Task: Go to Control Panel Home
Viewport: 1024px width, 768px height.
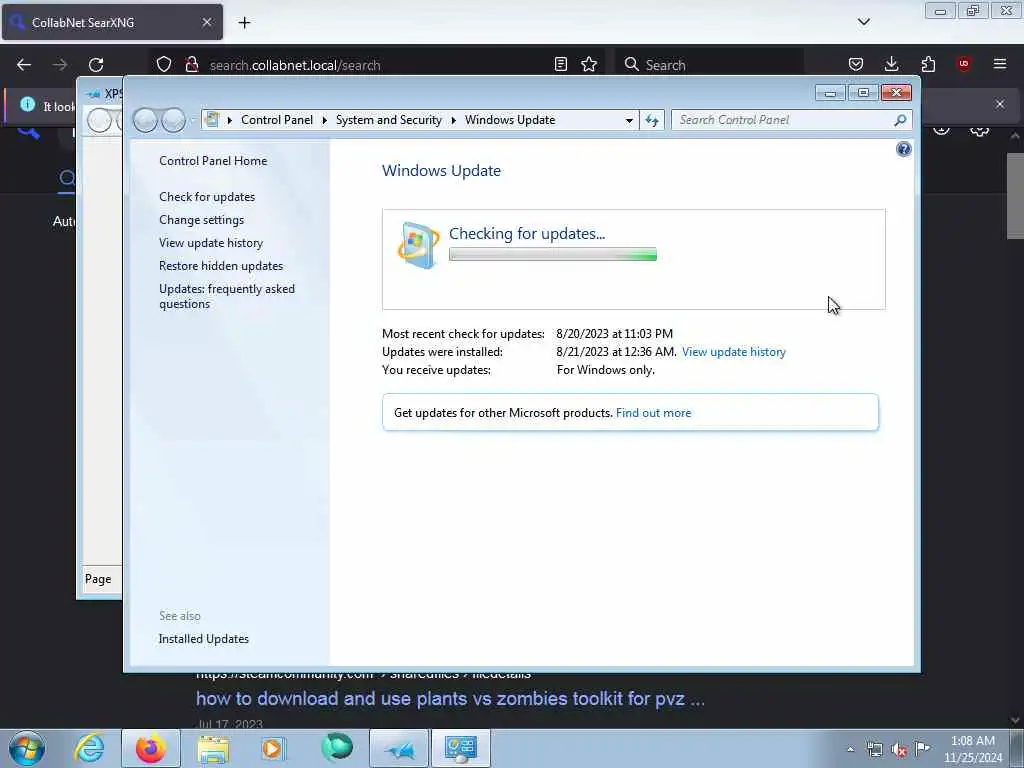Action: click(213, 161)
